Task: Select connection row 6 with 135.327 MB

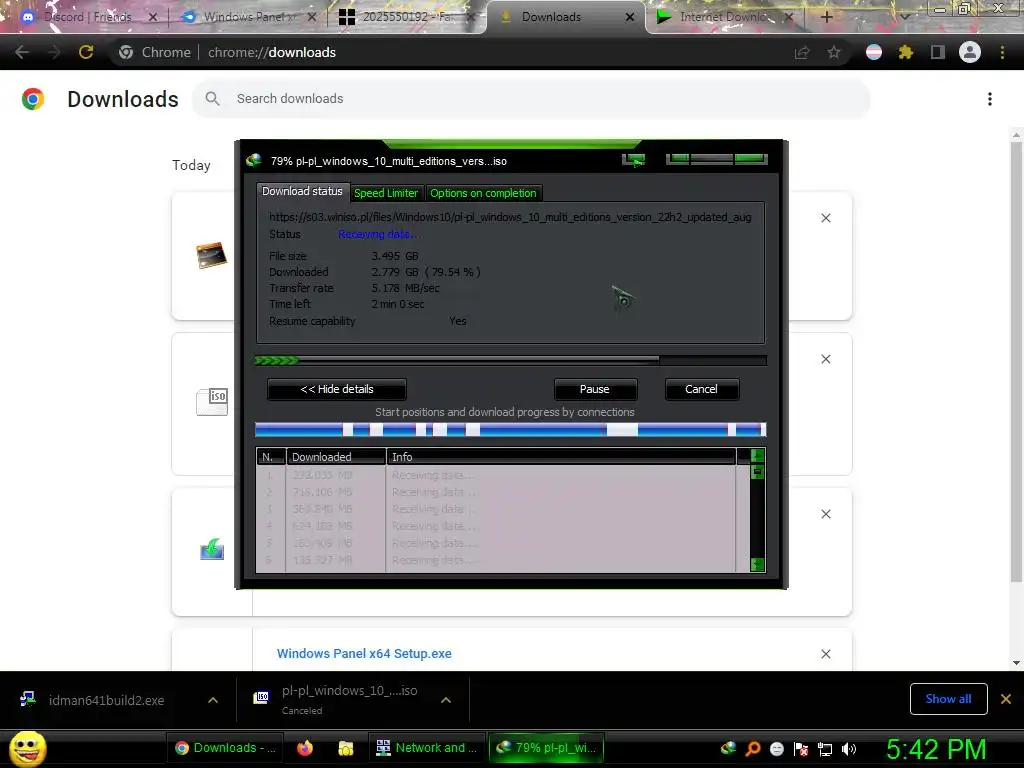Action: tap(496, 560)
